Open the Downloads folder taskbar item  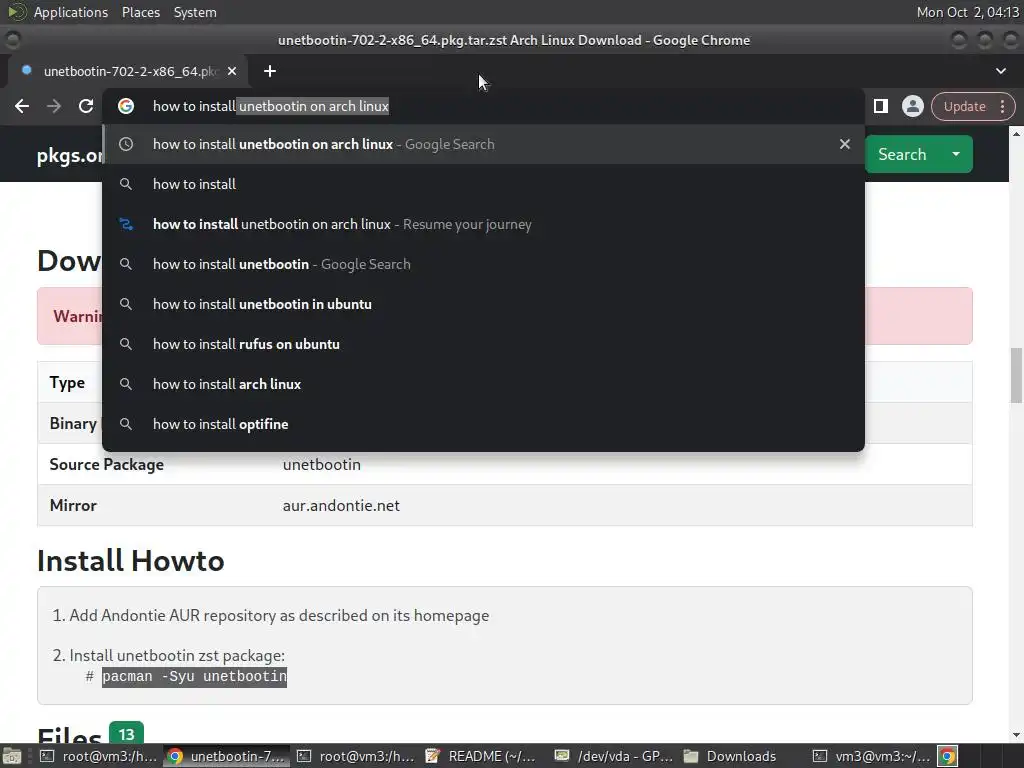point(730,756)
